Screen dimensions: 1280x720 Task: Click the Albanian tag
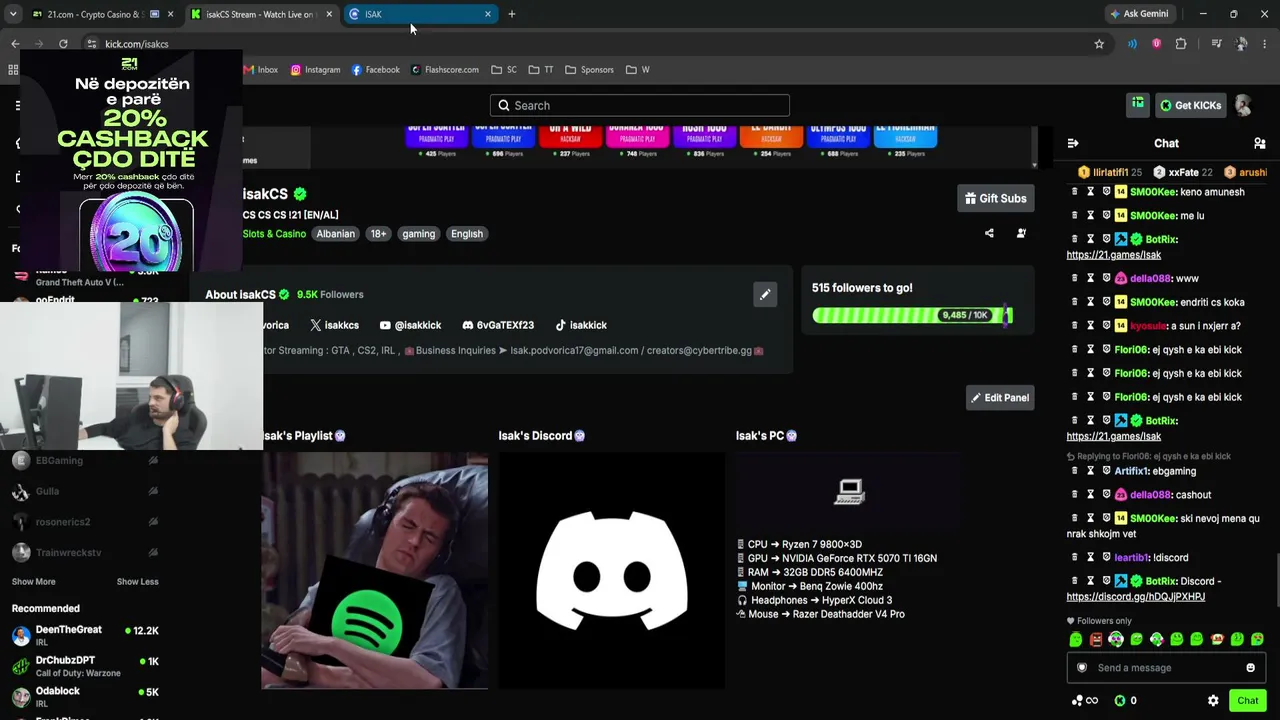click(x=336, y=234)
